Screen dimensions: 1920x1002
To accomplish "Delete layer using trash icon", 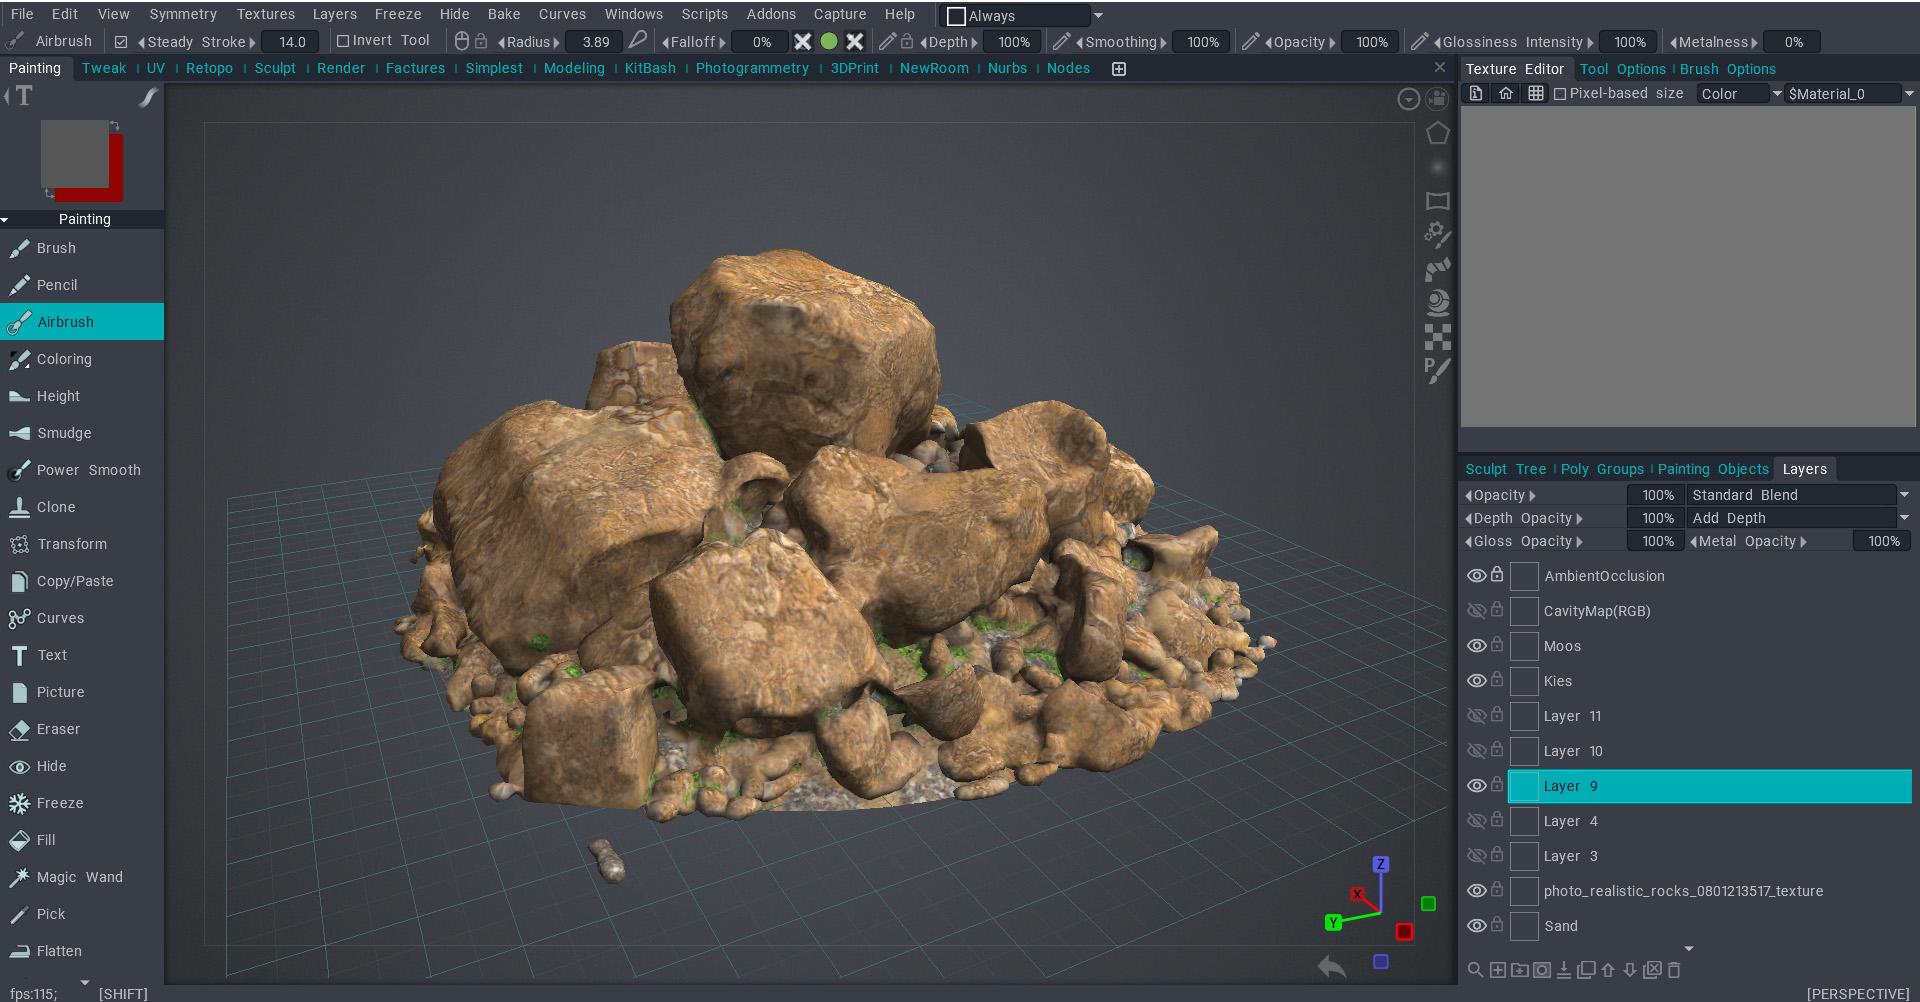I will 1674,970.
